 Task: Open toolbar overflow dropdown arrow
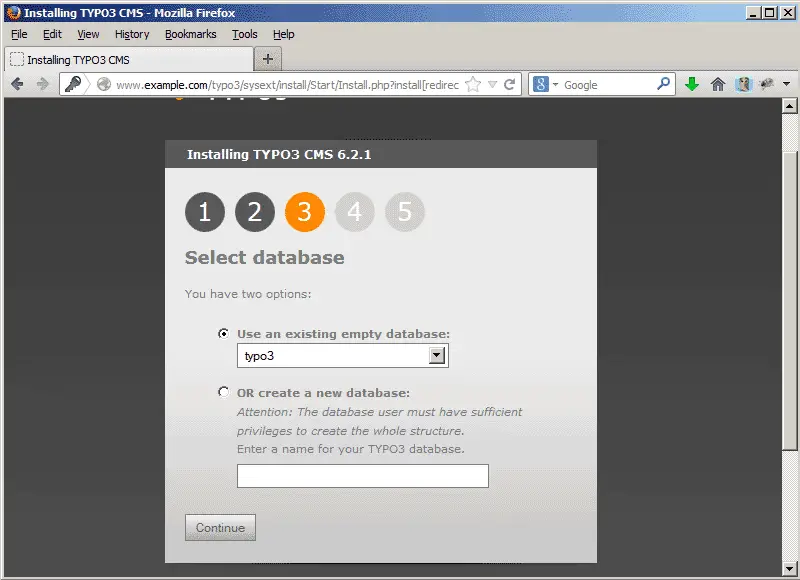click(x=787, y=84)
